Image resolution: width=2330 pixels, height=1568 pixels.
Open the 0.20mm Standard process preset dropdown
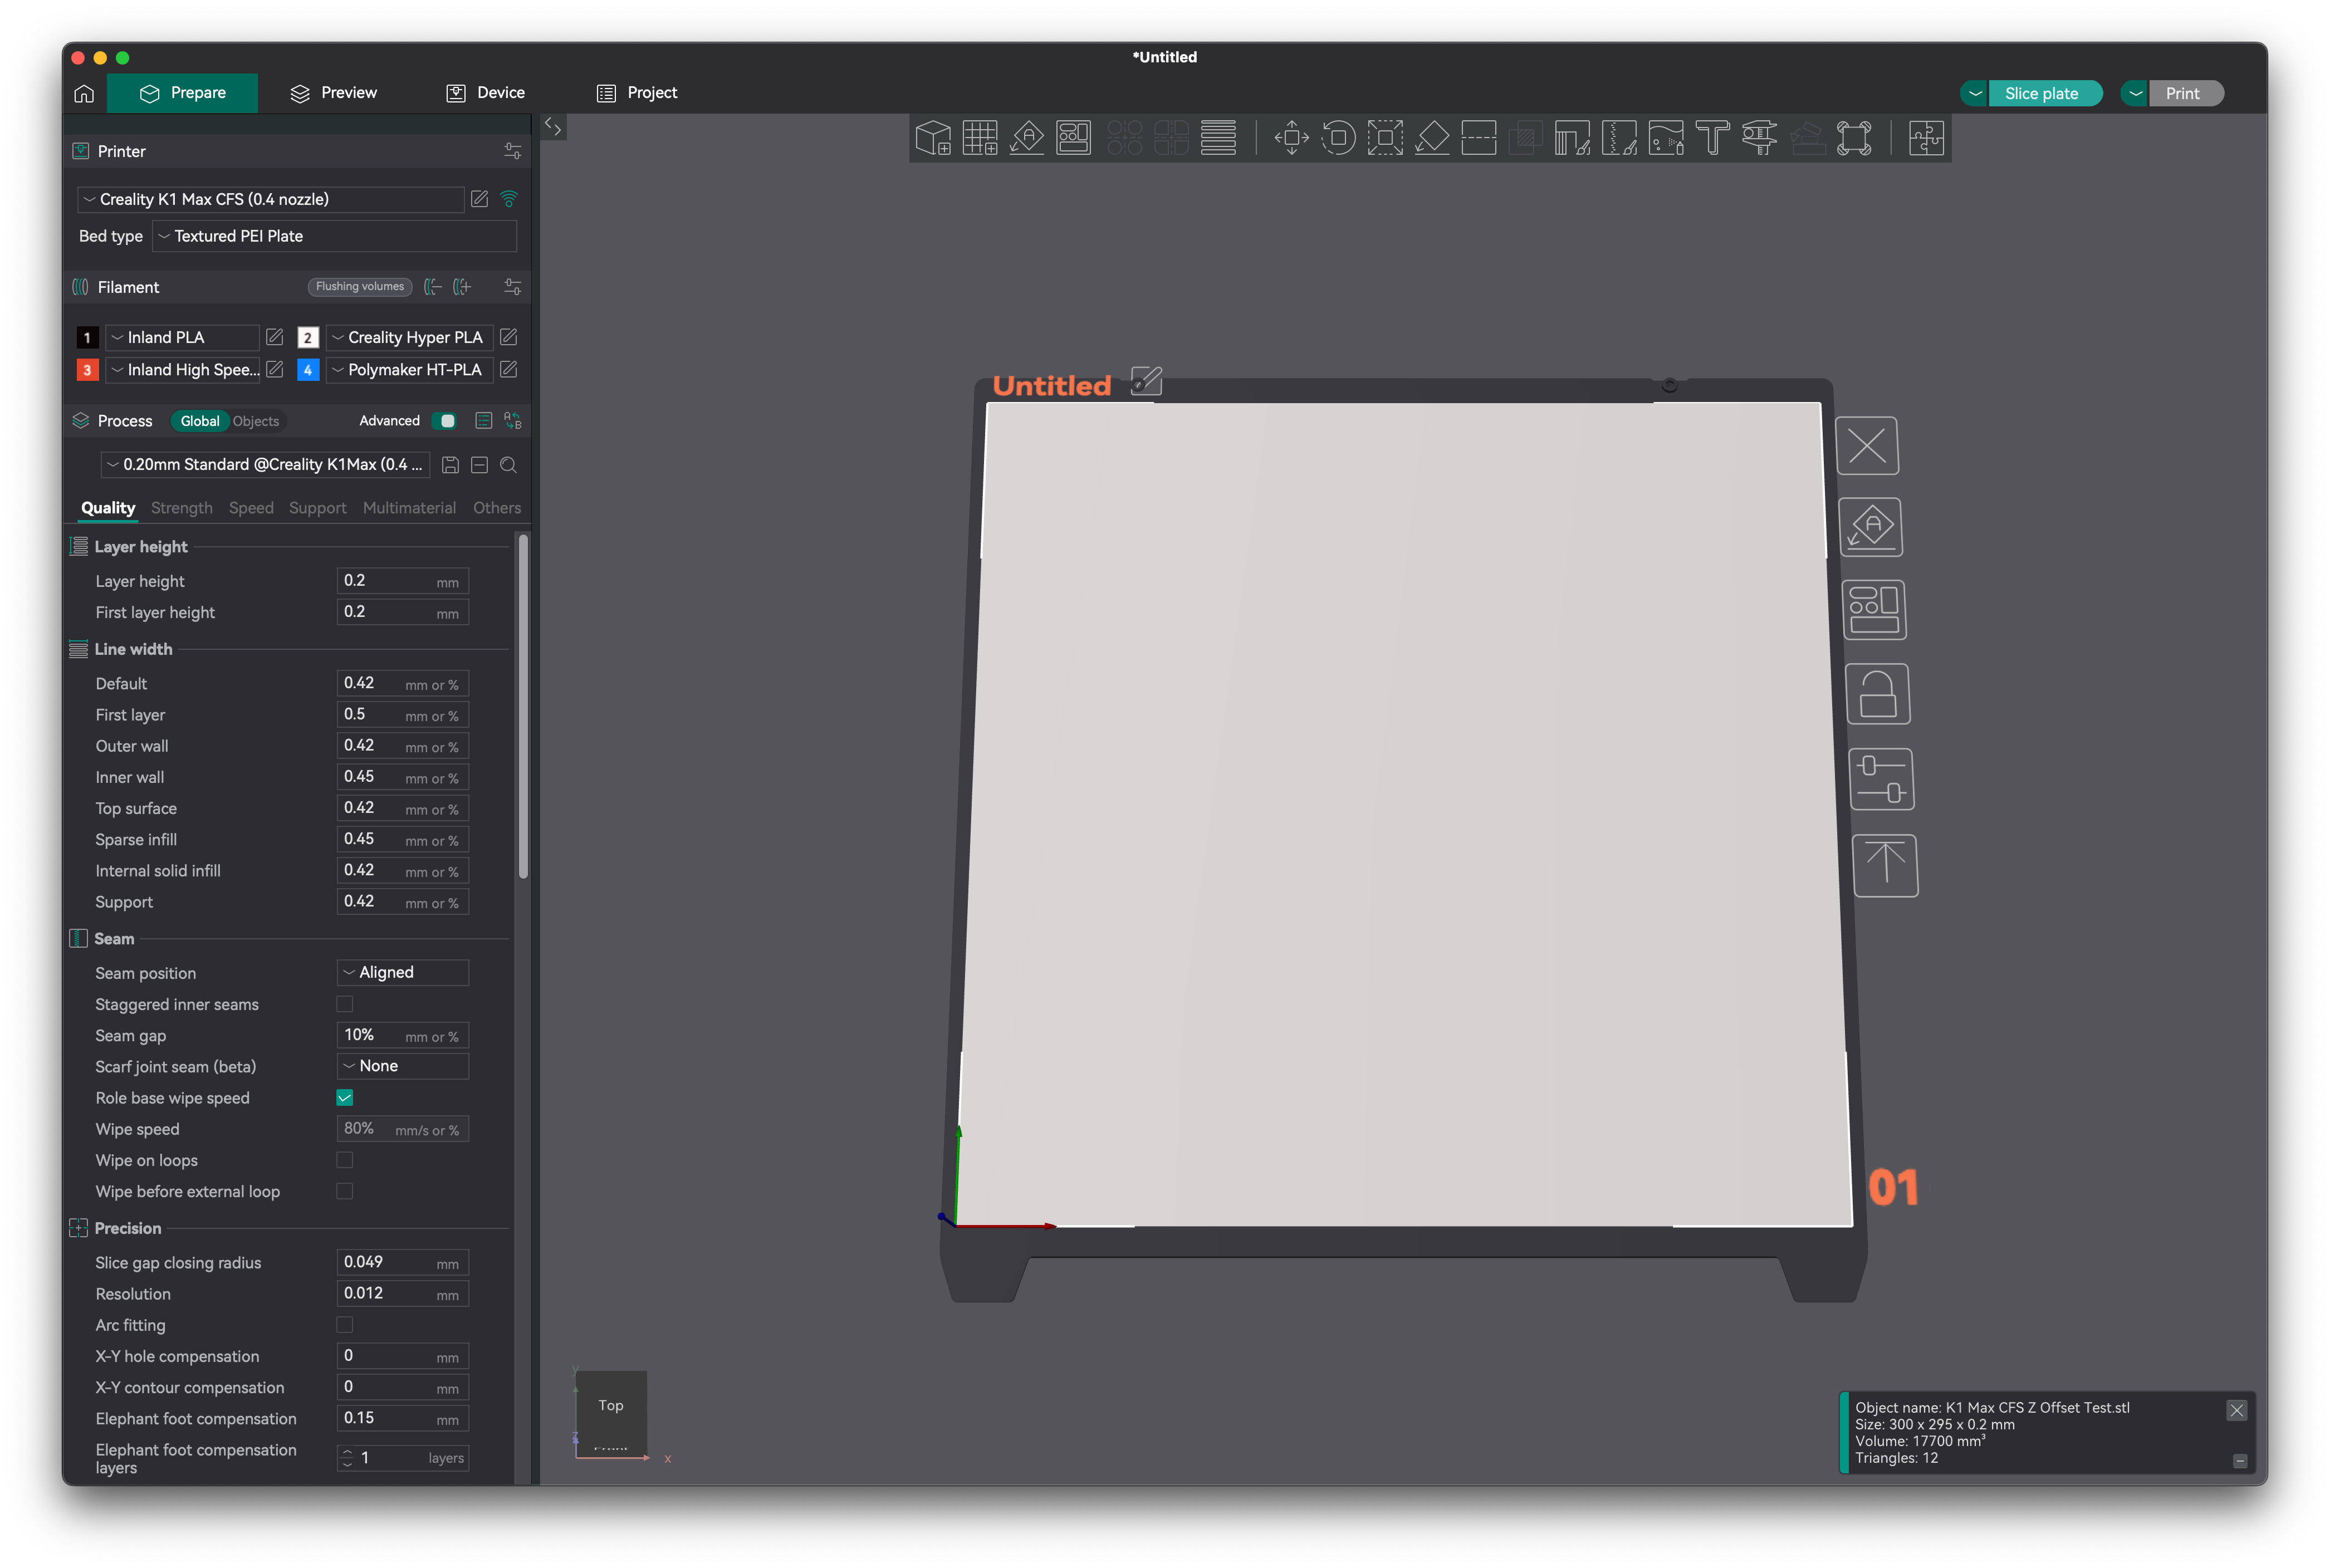coord(266,465)
